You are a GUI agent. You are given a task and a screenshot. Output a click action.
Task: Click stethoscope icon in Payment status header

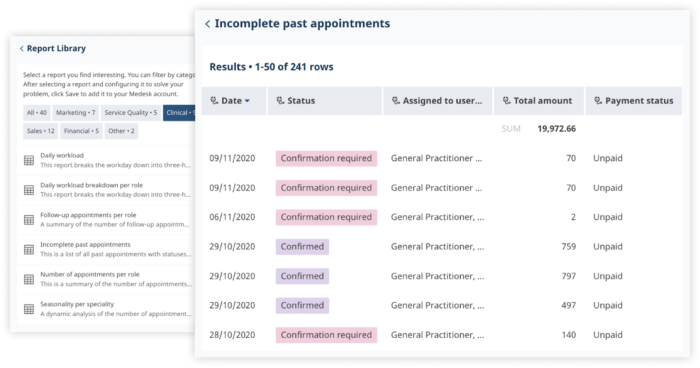[598, 101]
